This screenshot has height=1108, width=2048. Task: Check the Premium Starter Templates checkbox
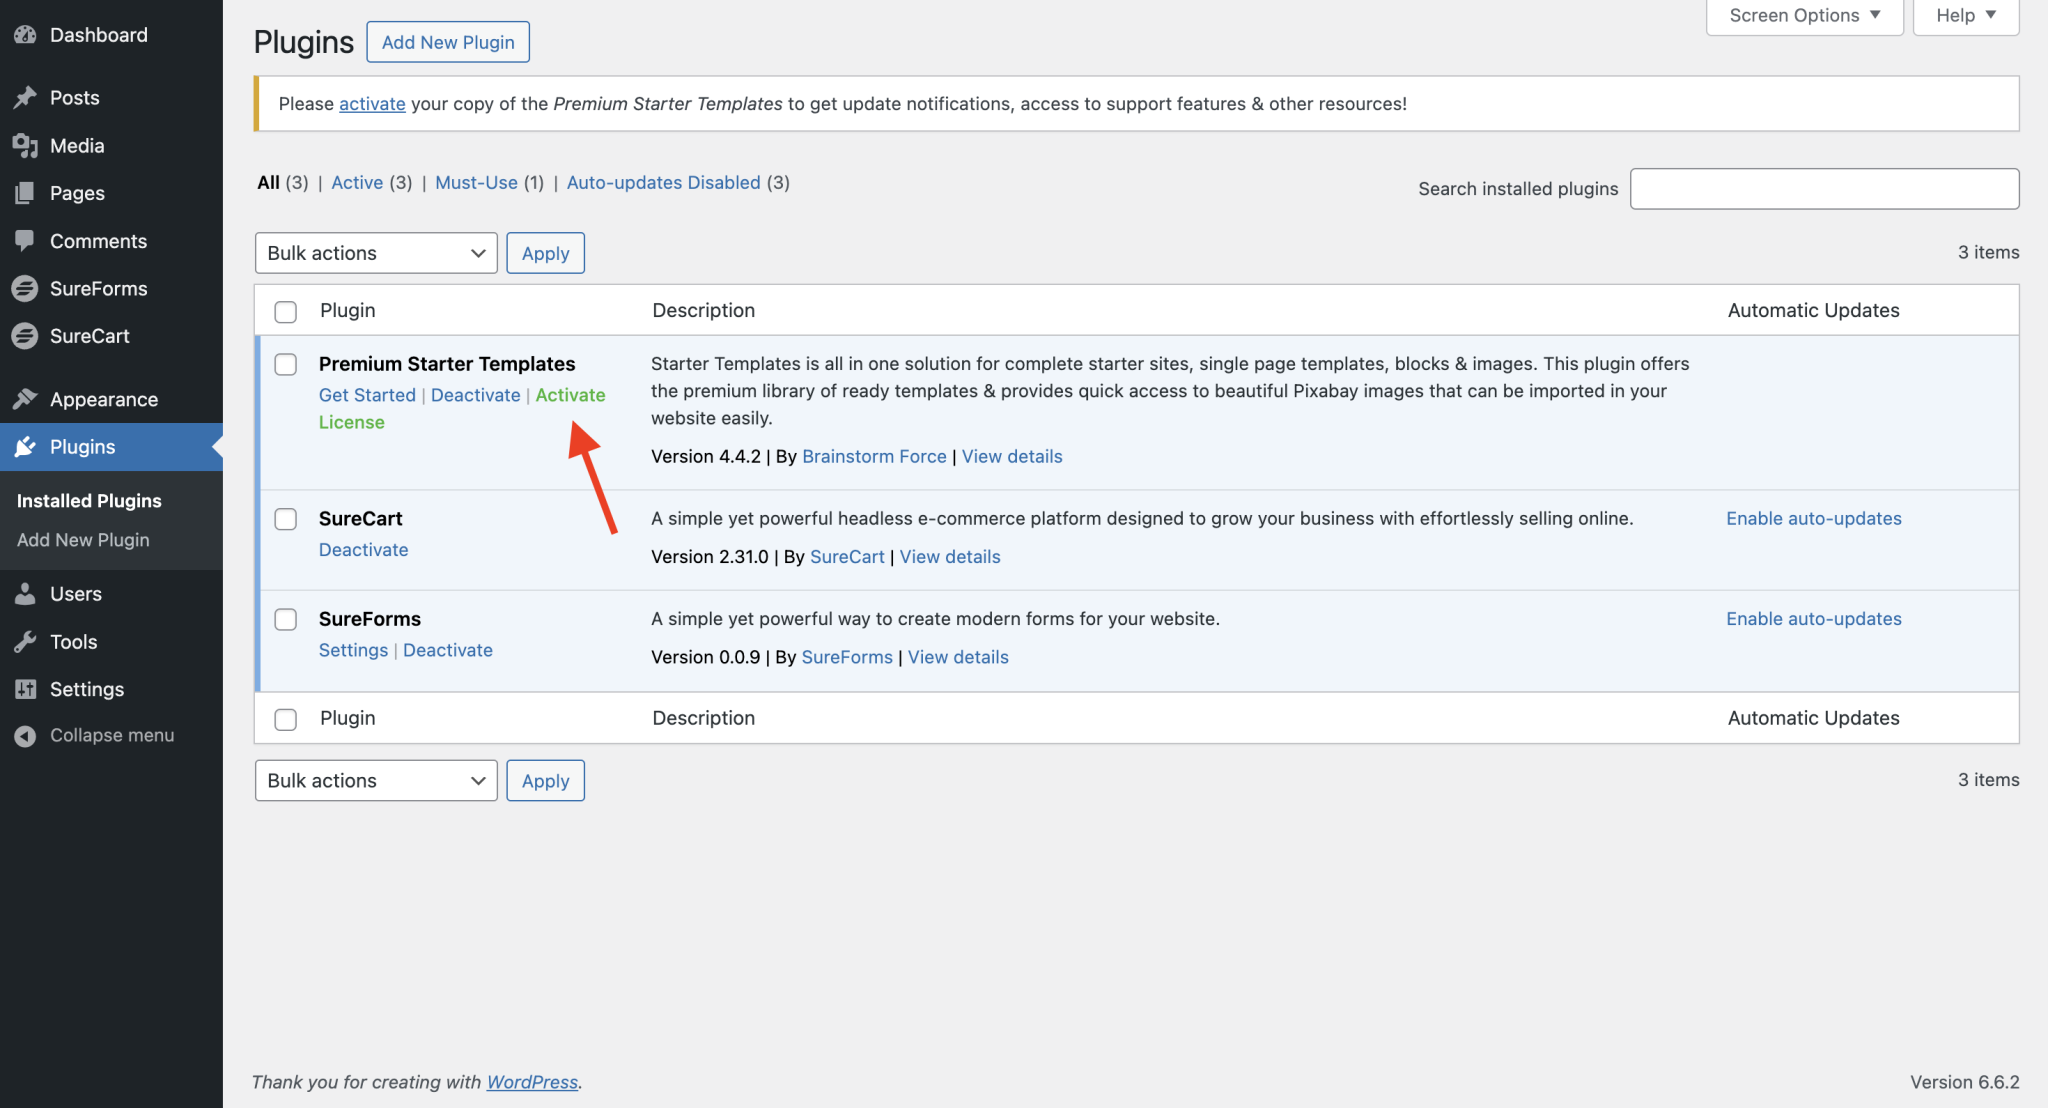pos(285,364)
